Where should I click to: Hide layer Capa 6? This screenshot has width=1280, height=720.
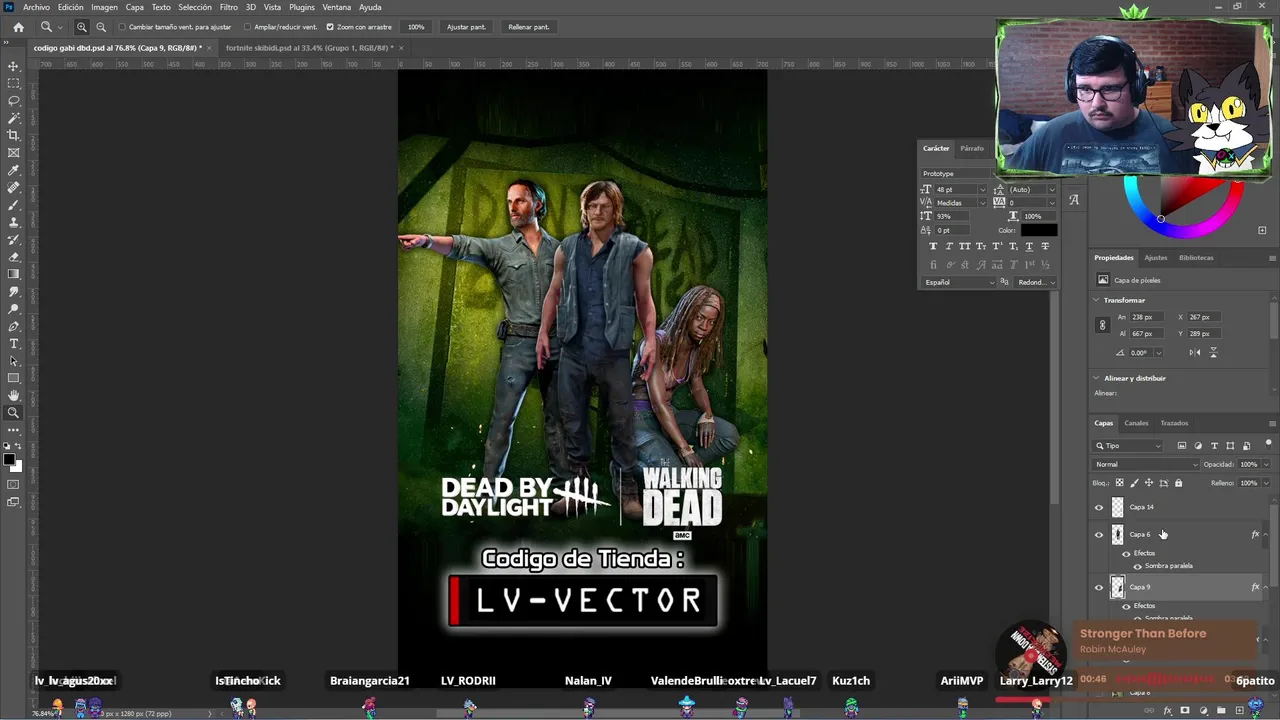(1099, 534)
